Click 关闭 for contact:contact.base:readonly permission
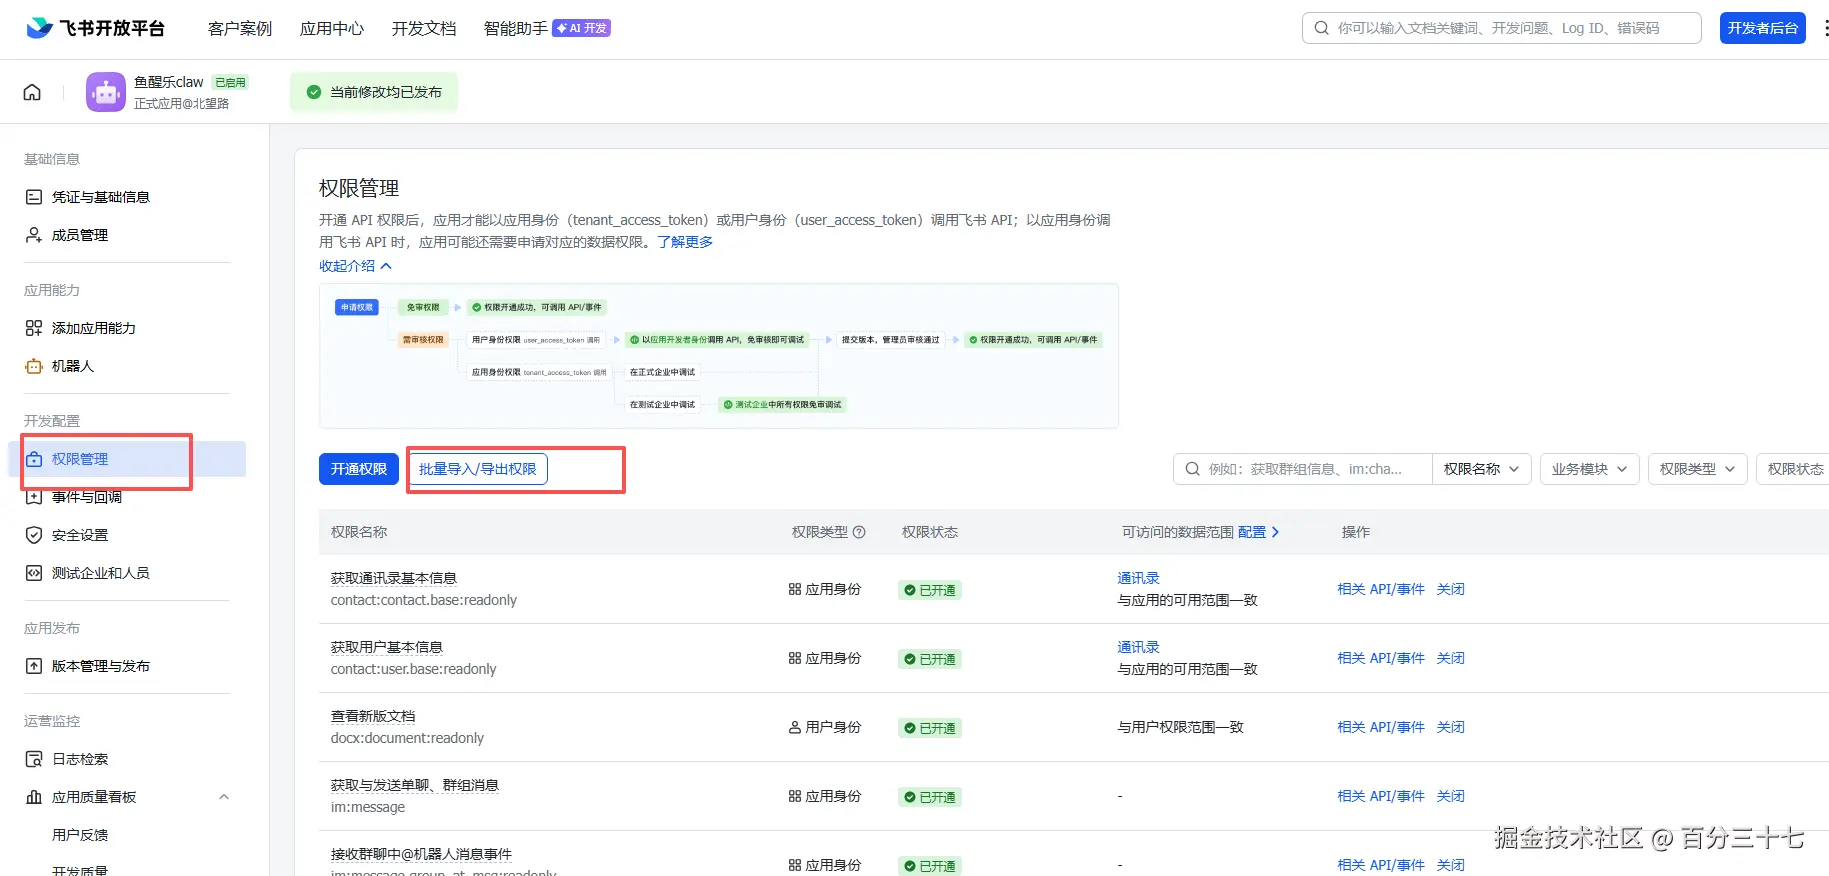 click(1450, 589)
